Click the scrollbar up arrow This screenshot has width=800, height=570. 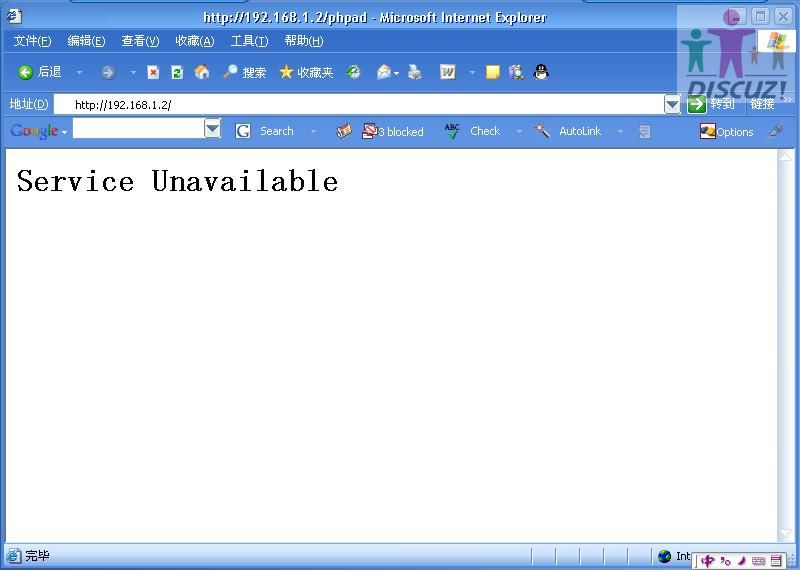click(785, 156)
